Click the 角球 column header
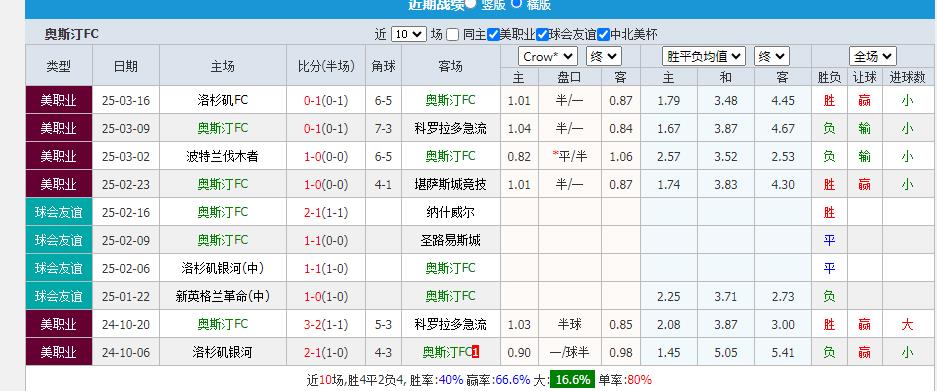Viewport: 937px width, 391px height. tap(383, 66)
